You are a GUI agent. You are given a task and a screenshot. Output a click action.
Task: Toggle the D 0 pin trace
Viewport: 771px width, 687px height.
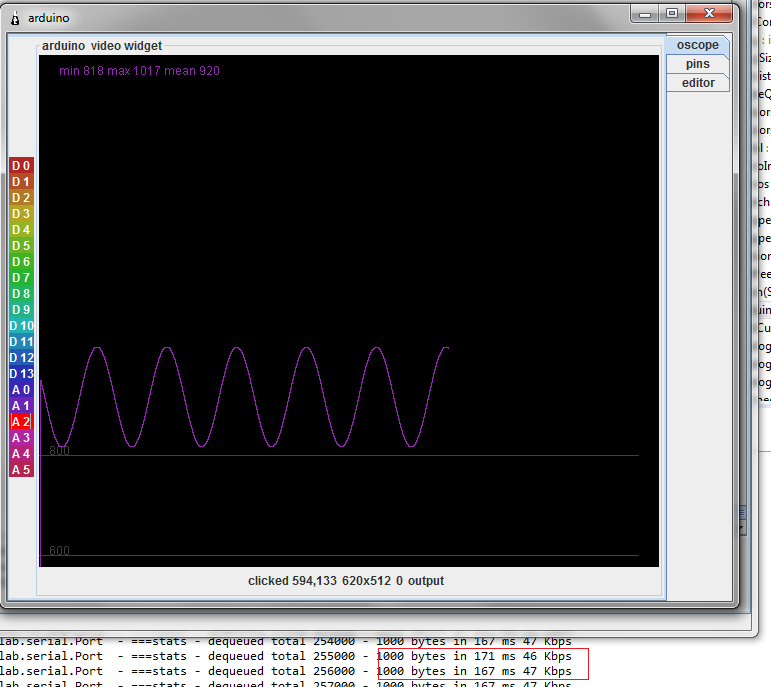point(21,166)
